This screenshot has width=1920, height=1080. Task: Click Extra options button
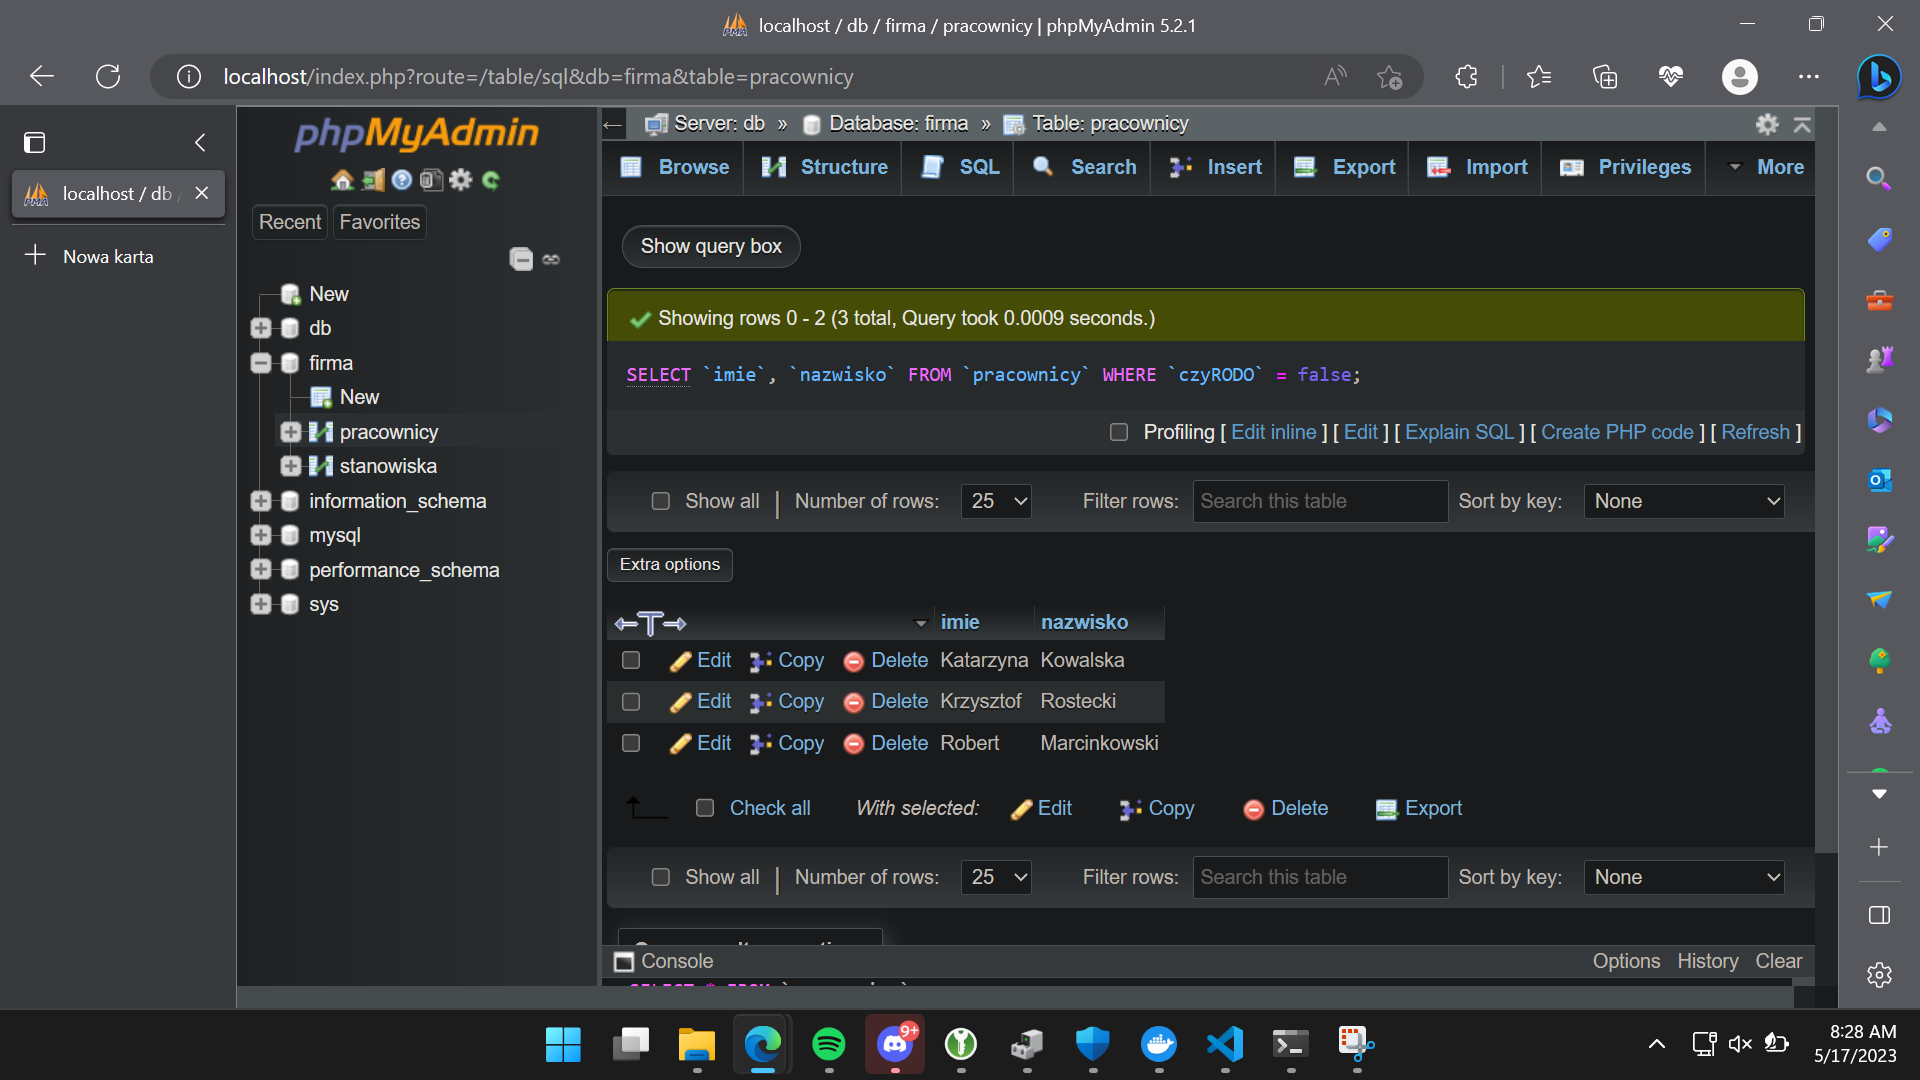click(670, 565)
